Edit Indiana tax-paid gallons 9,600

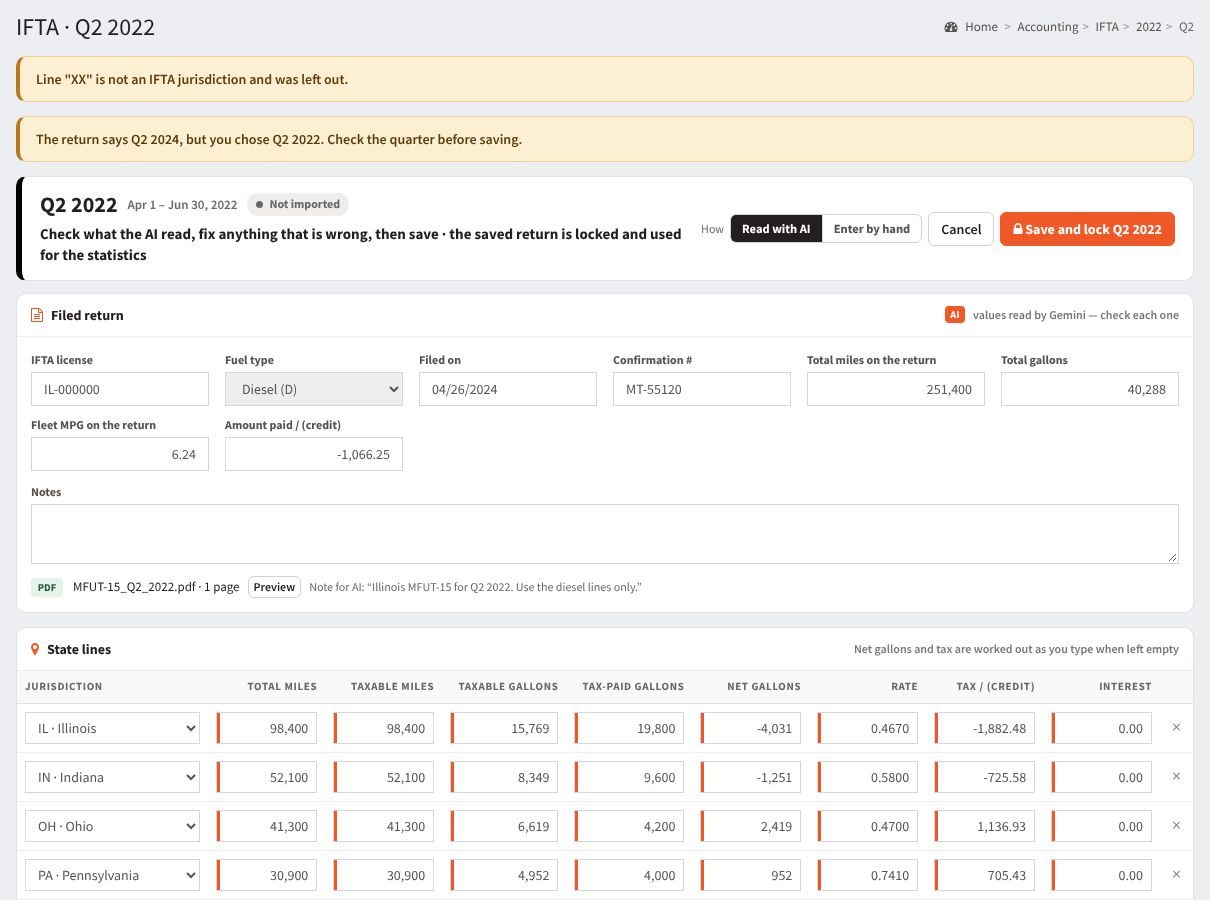(629, 777)
